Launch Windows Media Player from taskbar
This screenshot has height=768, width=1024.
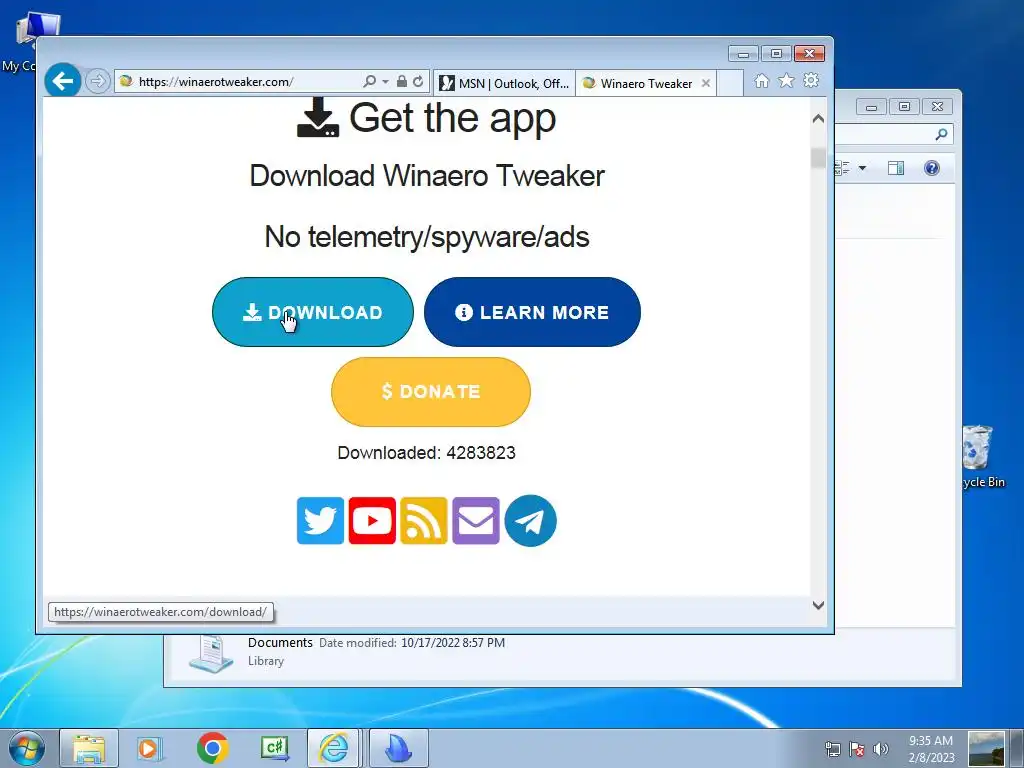click(x=150, y=748)
